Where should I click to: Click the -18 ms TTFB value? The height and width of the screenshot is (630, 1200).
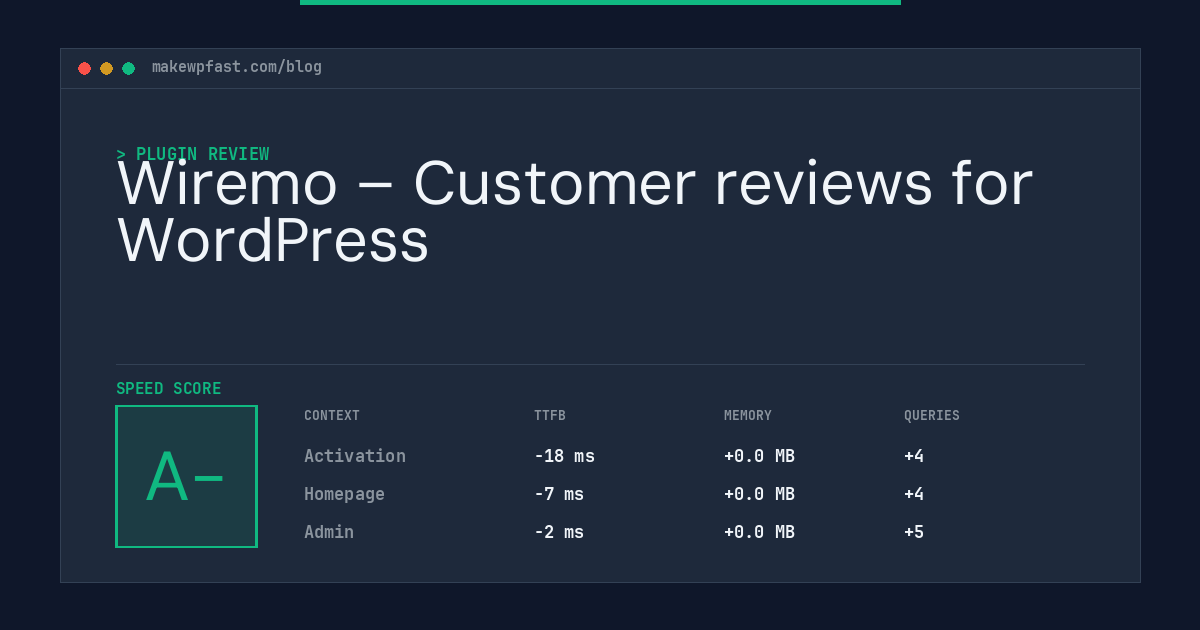(564, 456)
